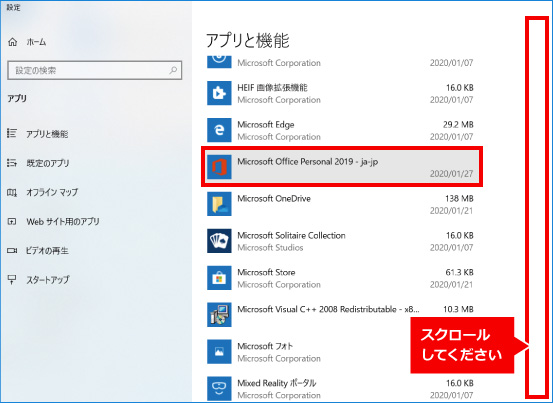
Task: Click Microsoft フォト app icon
Action: (x=219, y=352)
